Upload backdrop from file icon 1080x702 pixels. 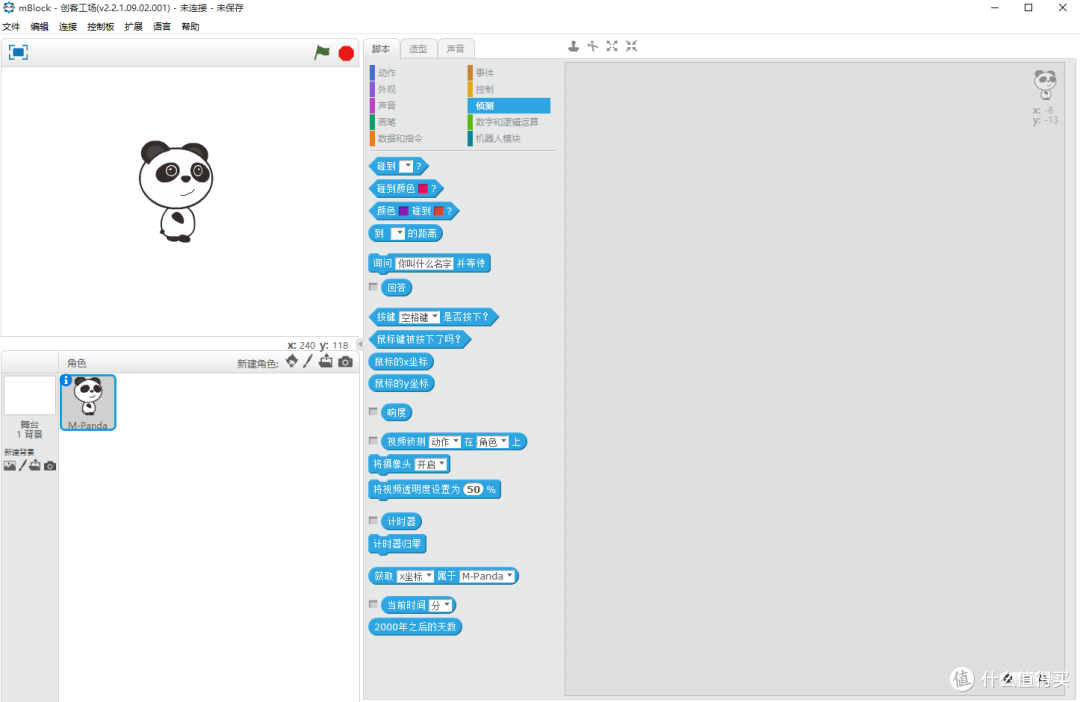(x=34, y=466)
